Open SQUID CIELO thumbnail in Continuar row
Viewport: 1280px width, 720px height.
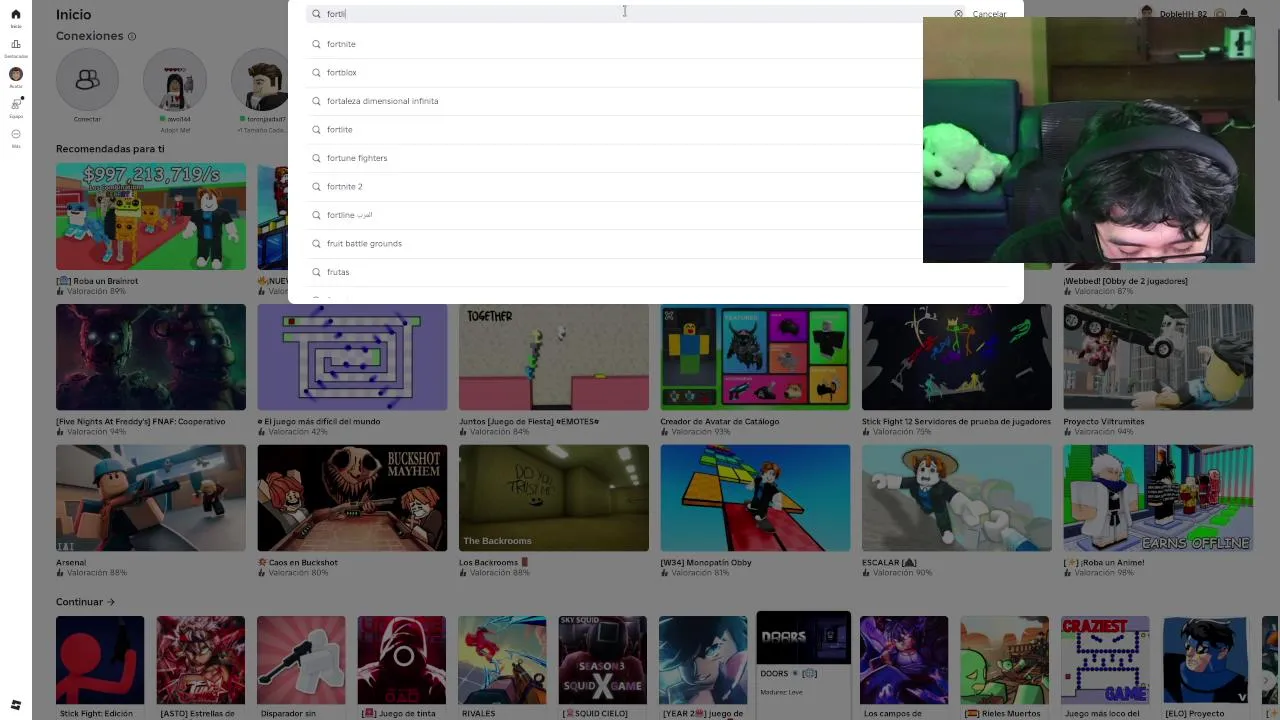coord(603,660)
